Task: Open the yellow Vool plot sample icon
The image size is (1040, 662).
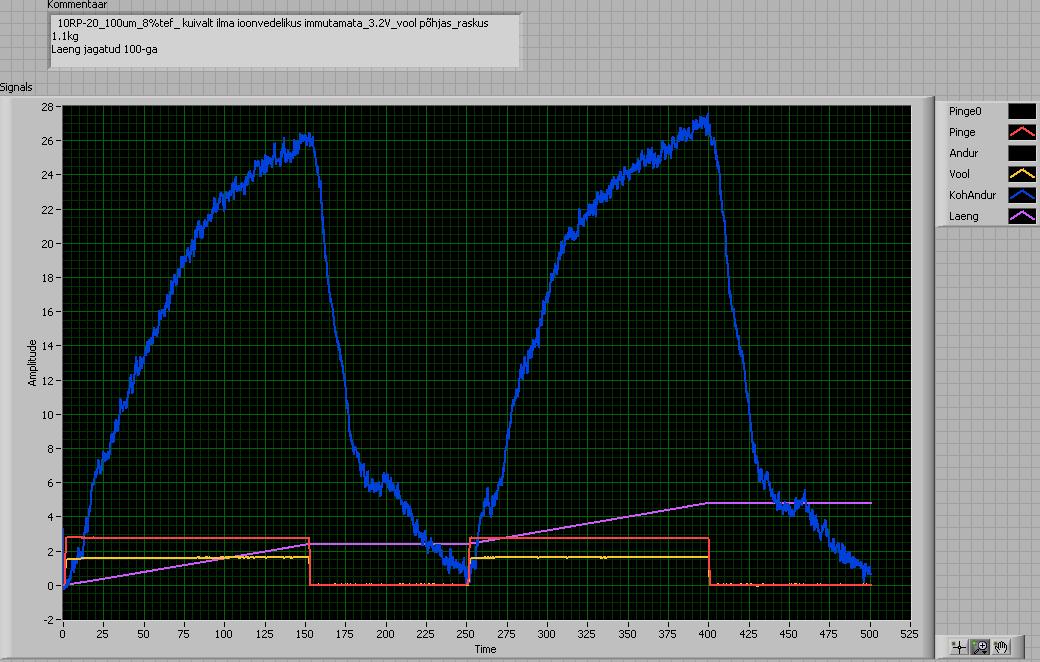Action: 1021,174
